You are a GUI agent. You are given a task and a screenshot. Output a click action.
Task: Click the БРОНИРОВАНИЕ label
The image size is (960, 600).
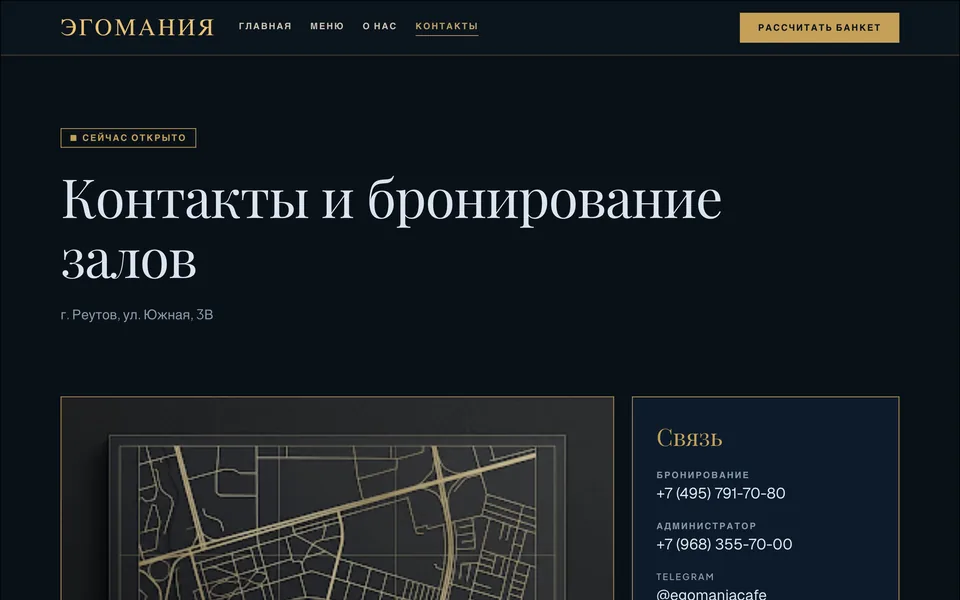coord(702,475)
